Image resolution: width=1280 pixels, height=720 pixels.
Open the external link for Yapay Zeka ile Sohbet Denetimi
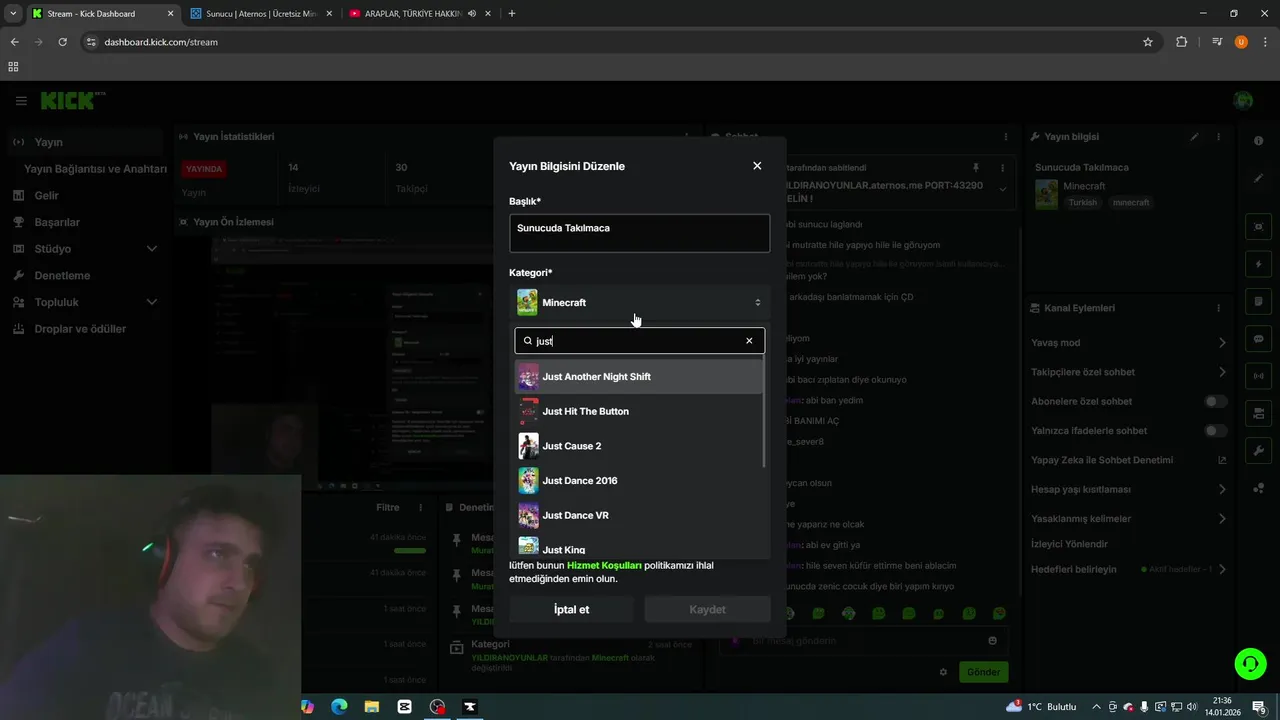1222,460
